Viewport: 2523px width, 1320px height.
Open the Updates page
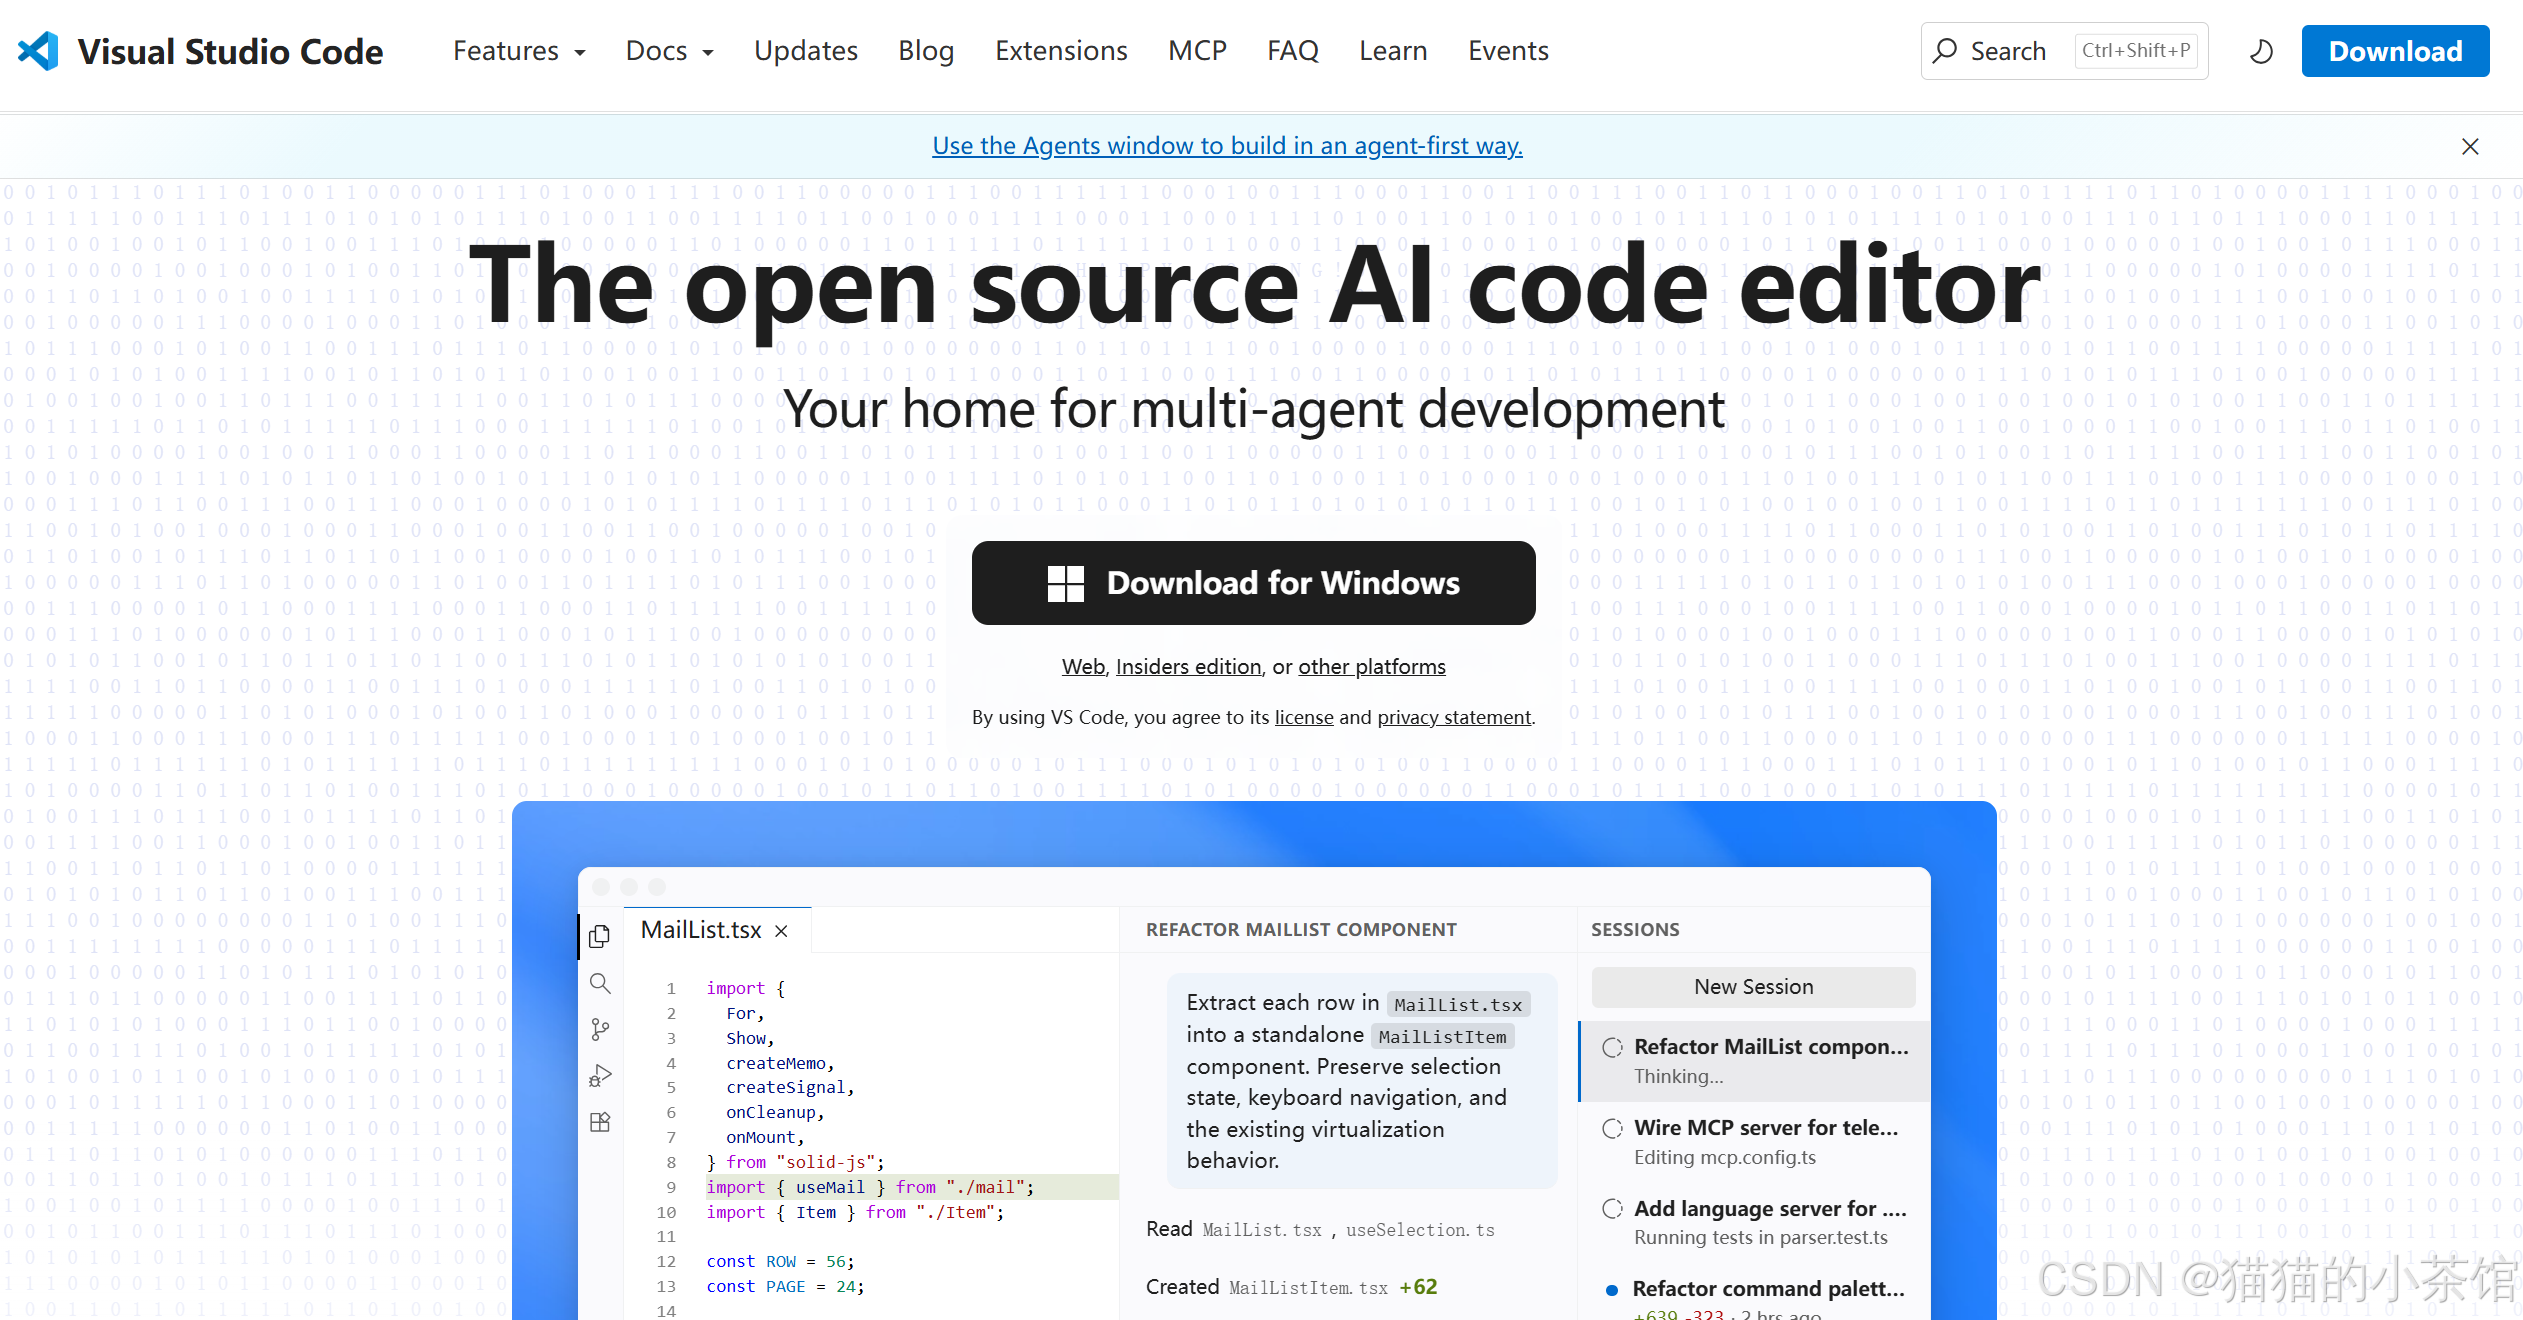806,51
